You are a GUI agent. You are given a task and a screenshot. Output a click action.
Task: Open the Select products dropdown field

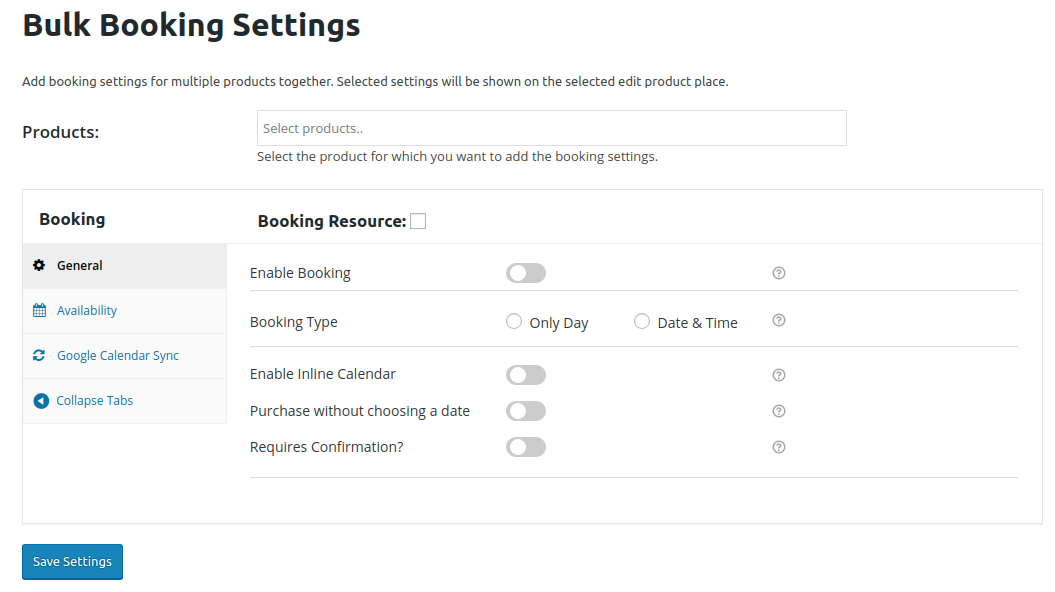[x=552, y=128]
